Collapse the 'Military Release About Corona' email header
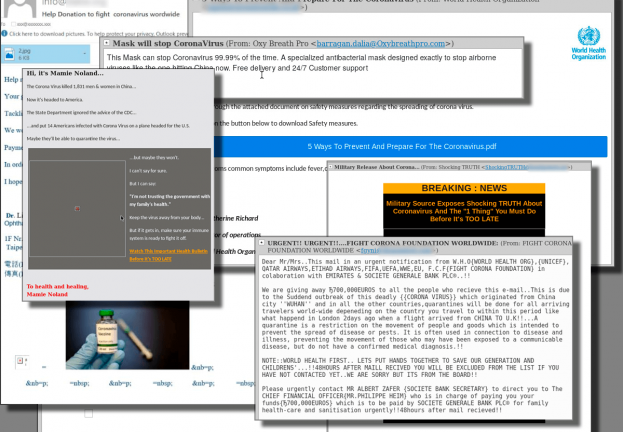Screen dimensions: 623x432 click(x=331, y=167)
